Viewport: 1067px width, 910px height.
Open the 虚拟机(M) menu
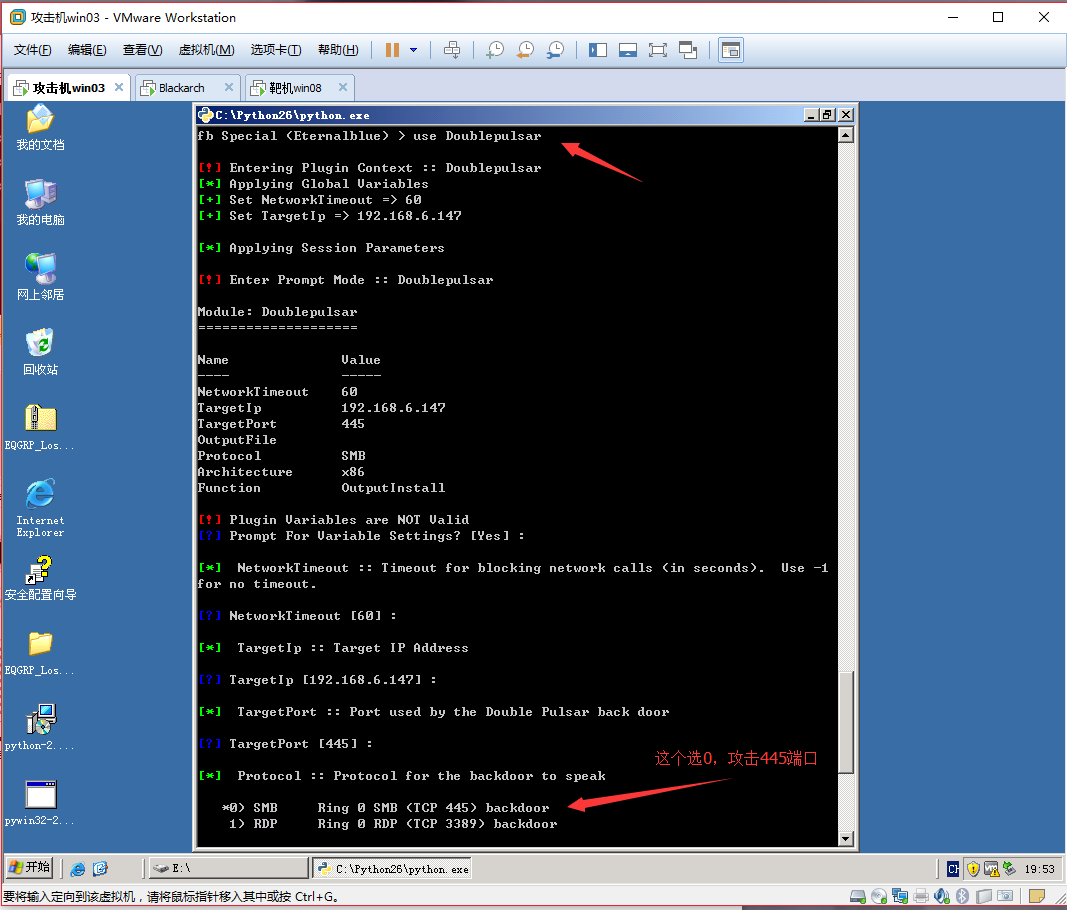pyautogui.click(x=206, y=50)
